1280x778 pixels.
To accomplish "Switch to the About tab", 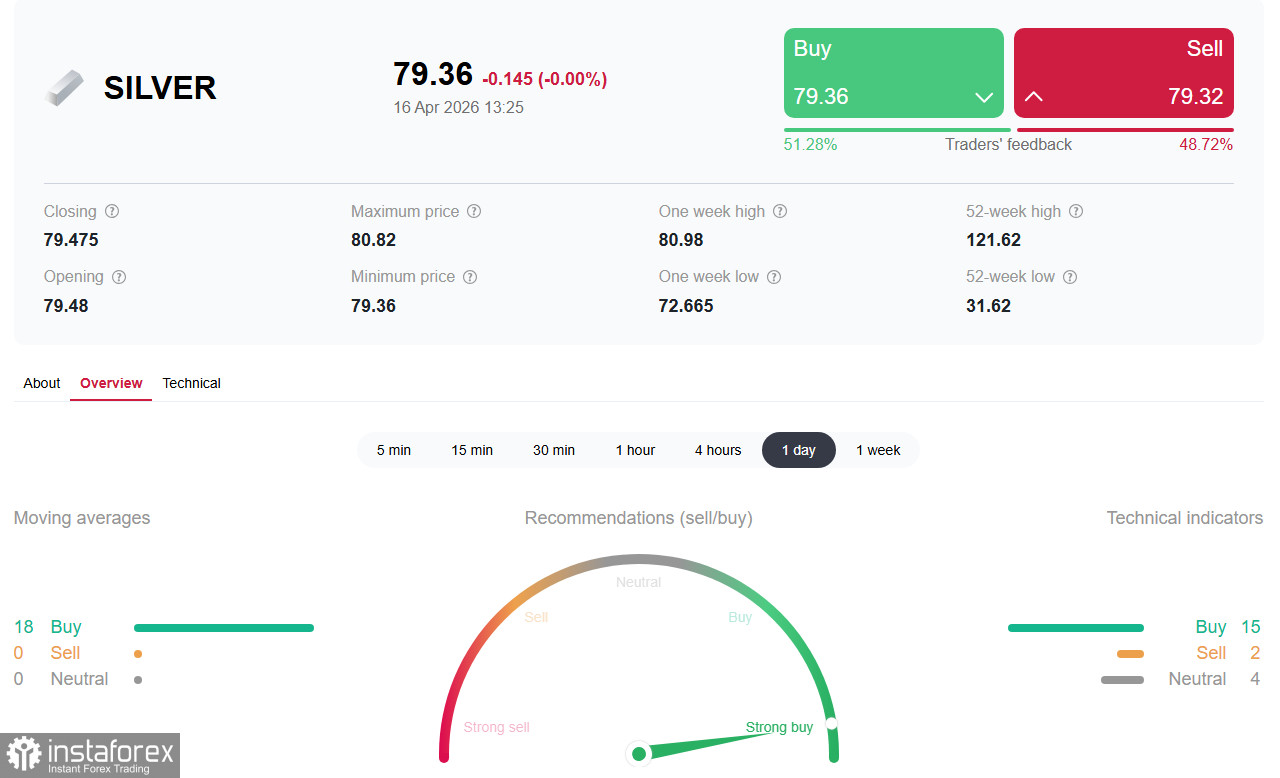I will [42, 383].
